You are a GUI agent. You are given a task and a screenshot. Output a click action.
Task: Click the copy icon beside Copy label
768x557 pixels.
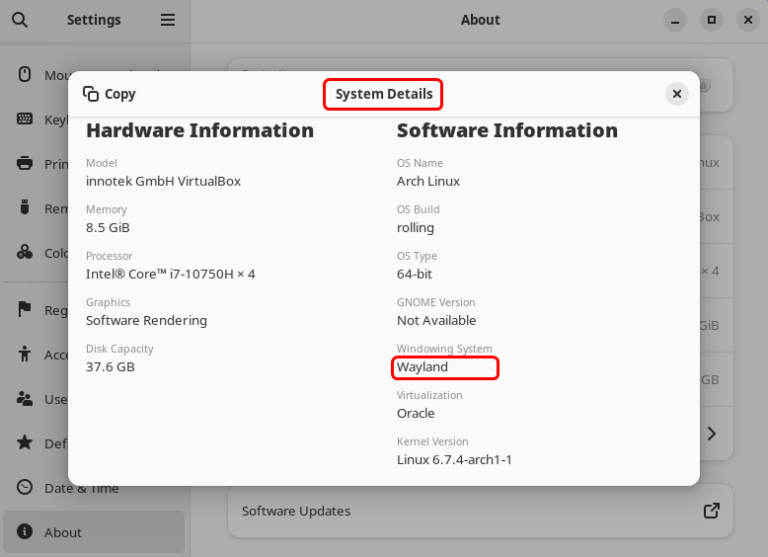coord(91,94)
